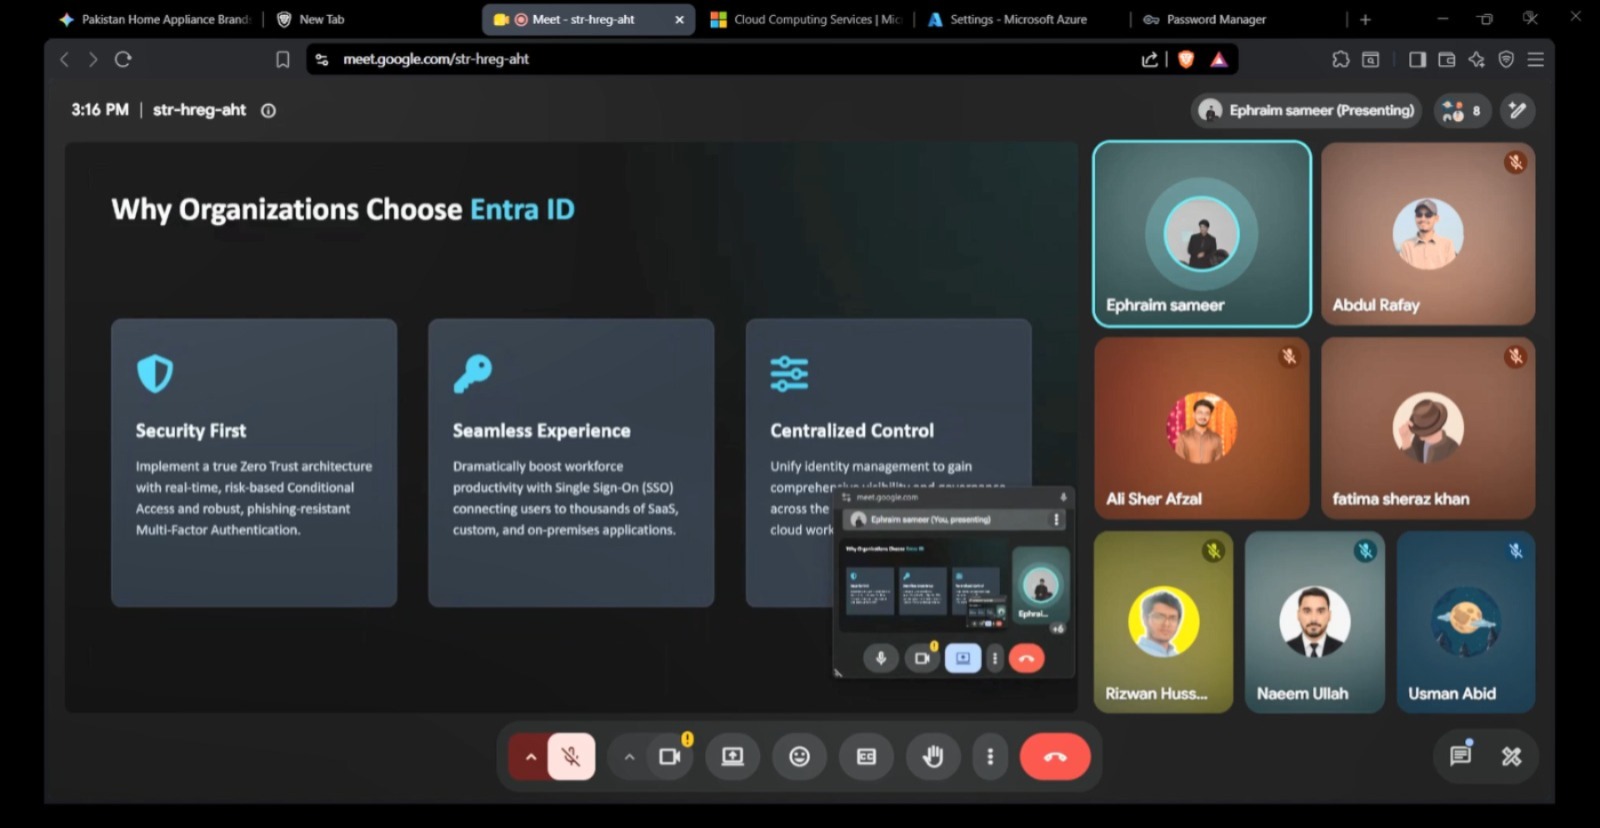Go forward in browser history
Screen dimensions: 1600x828
93,59
